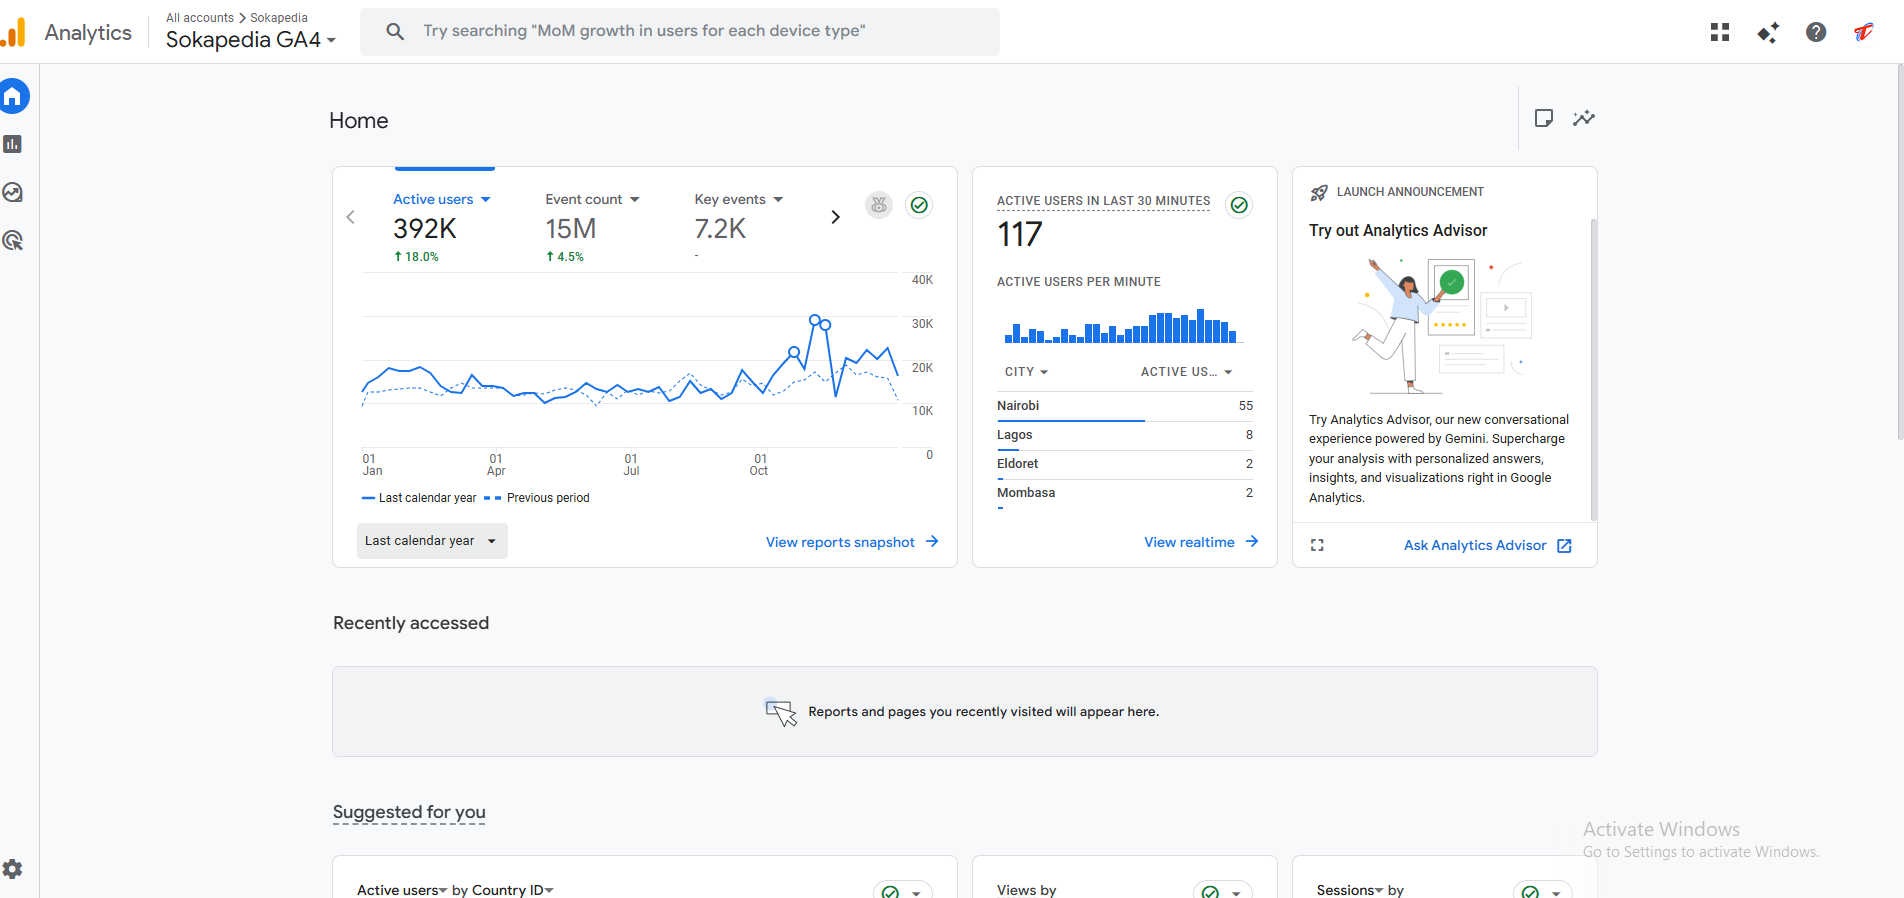Expand the launch announcement card fullscreen icon

coord(1317,545)
